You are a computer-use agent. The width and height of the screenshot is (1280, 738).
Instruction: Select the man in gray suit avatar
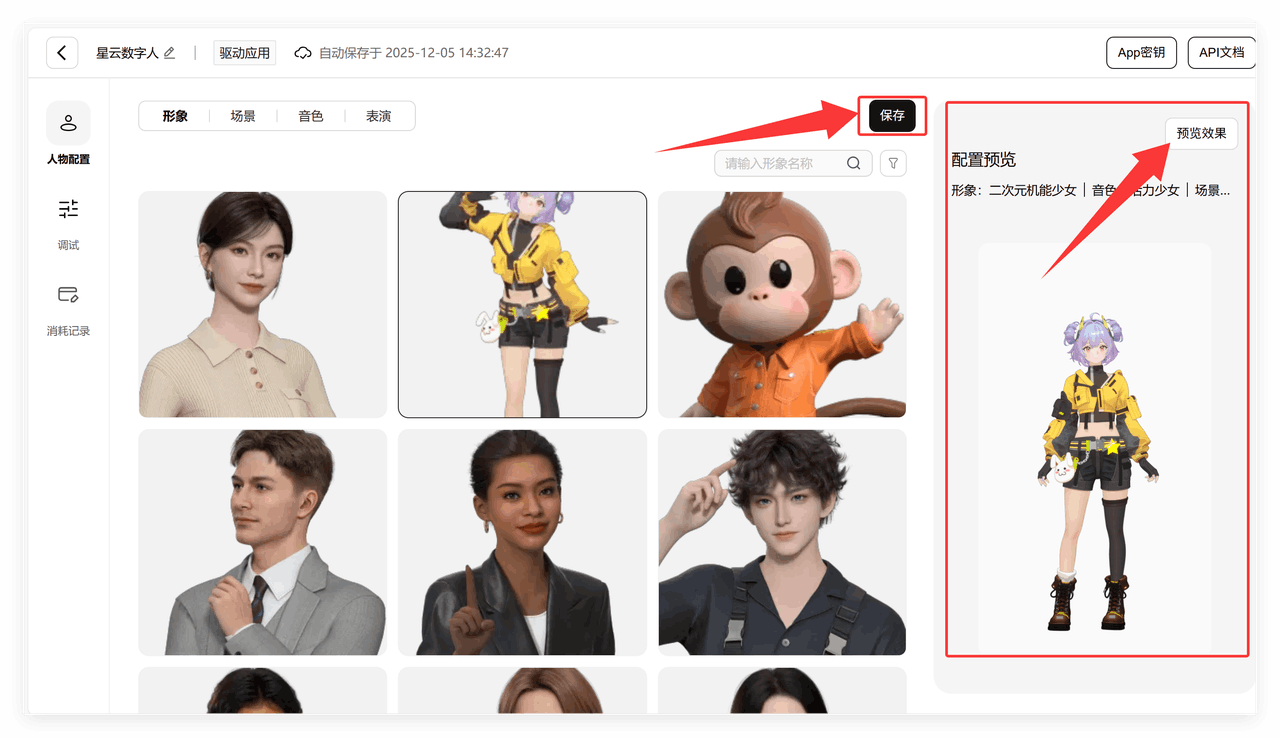(263, 542)
